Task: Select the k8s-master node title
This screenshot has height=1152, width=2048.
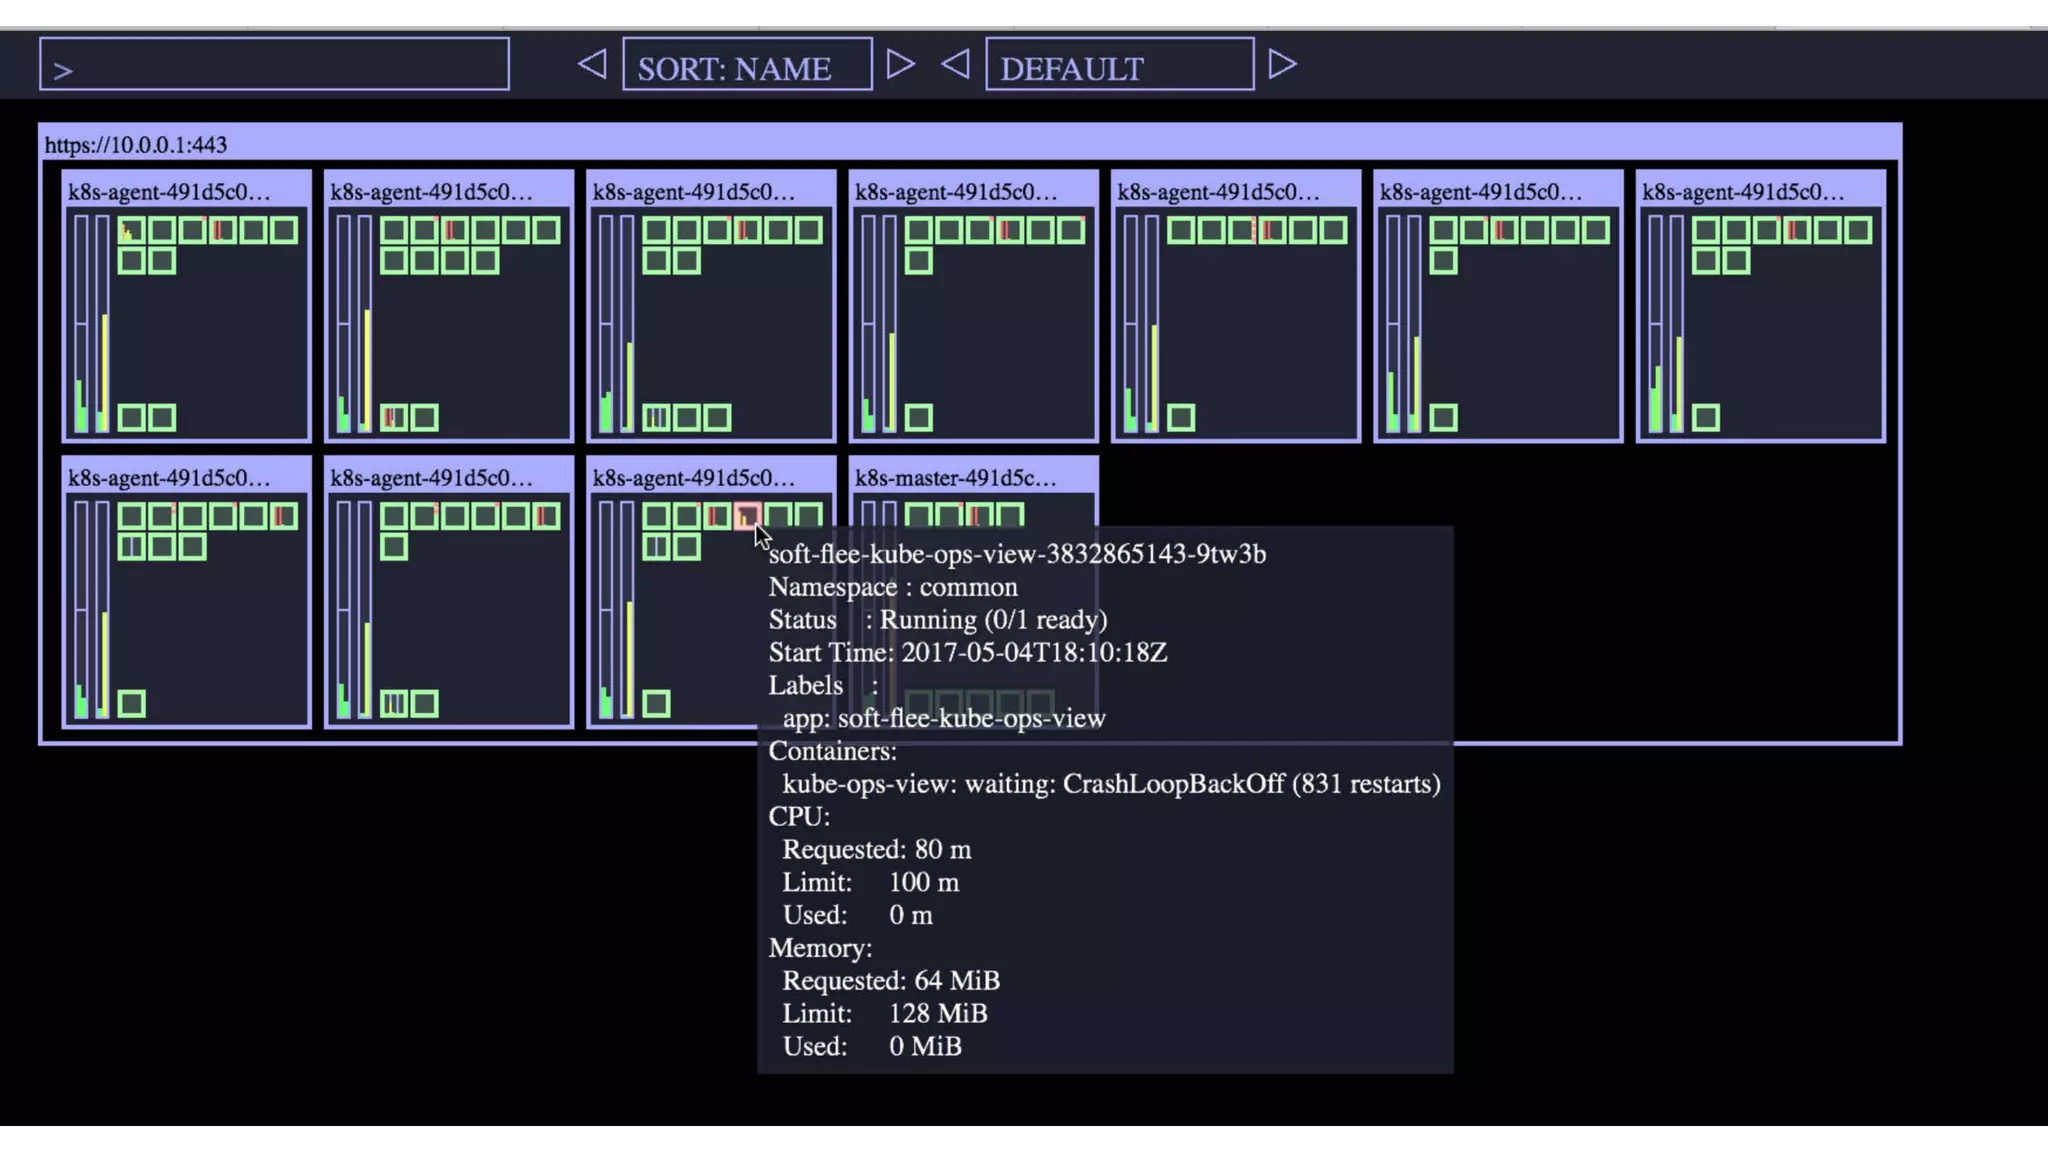Action: (955, 478)
